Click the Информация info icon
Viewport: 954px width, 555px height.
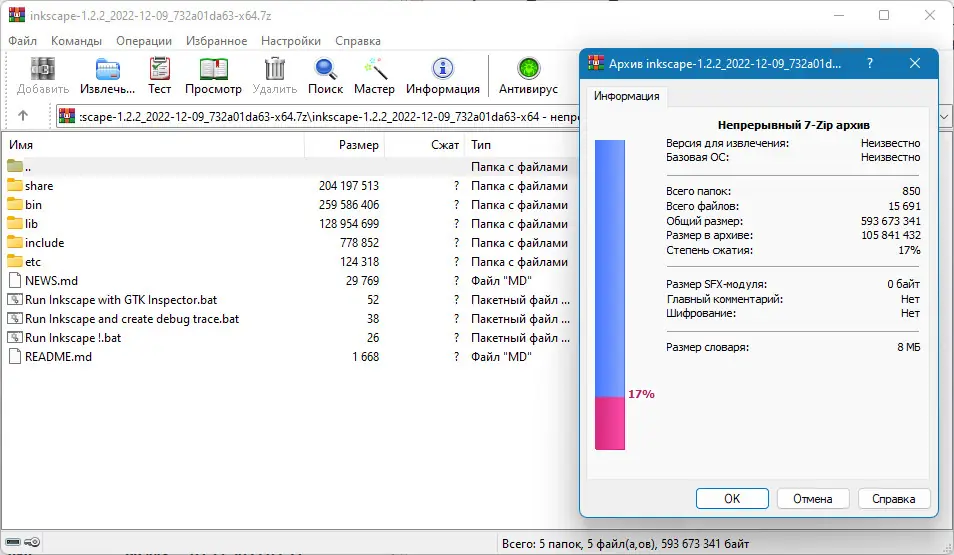click(443, 69)
